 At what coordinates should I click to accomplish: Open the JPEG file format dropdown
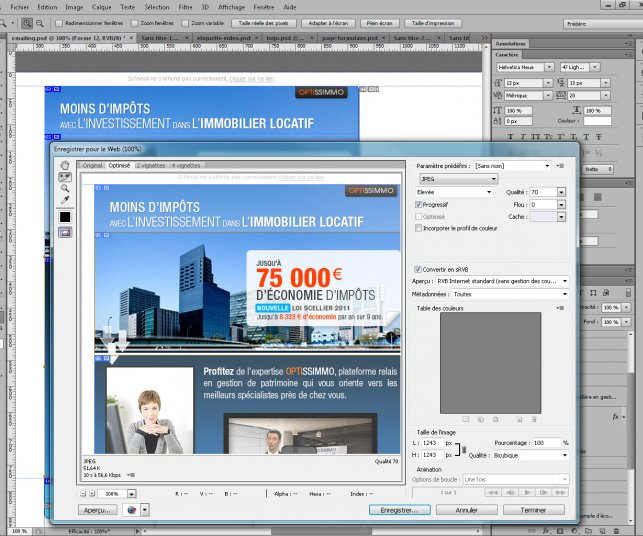456,179
